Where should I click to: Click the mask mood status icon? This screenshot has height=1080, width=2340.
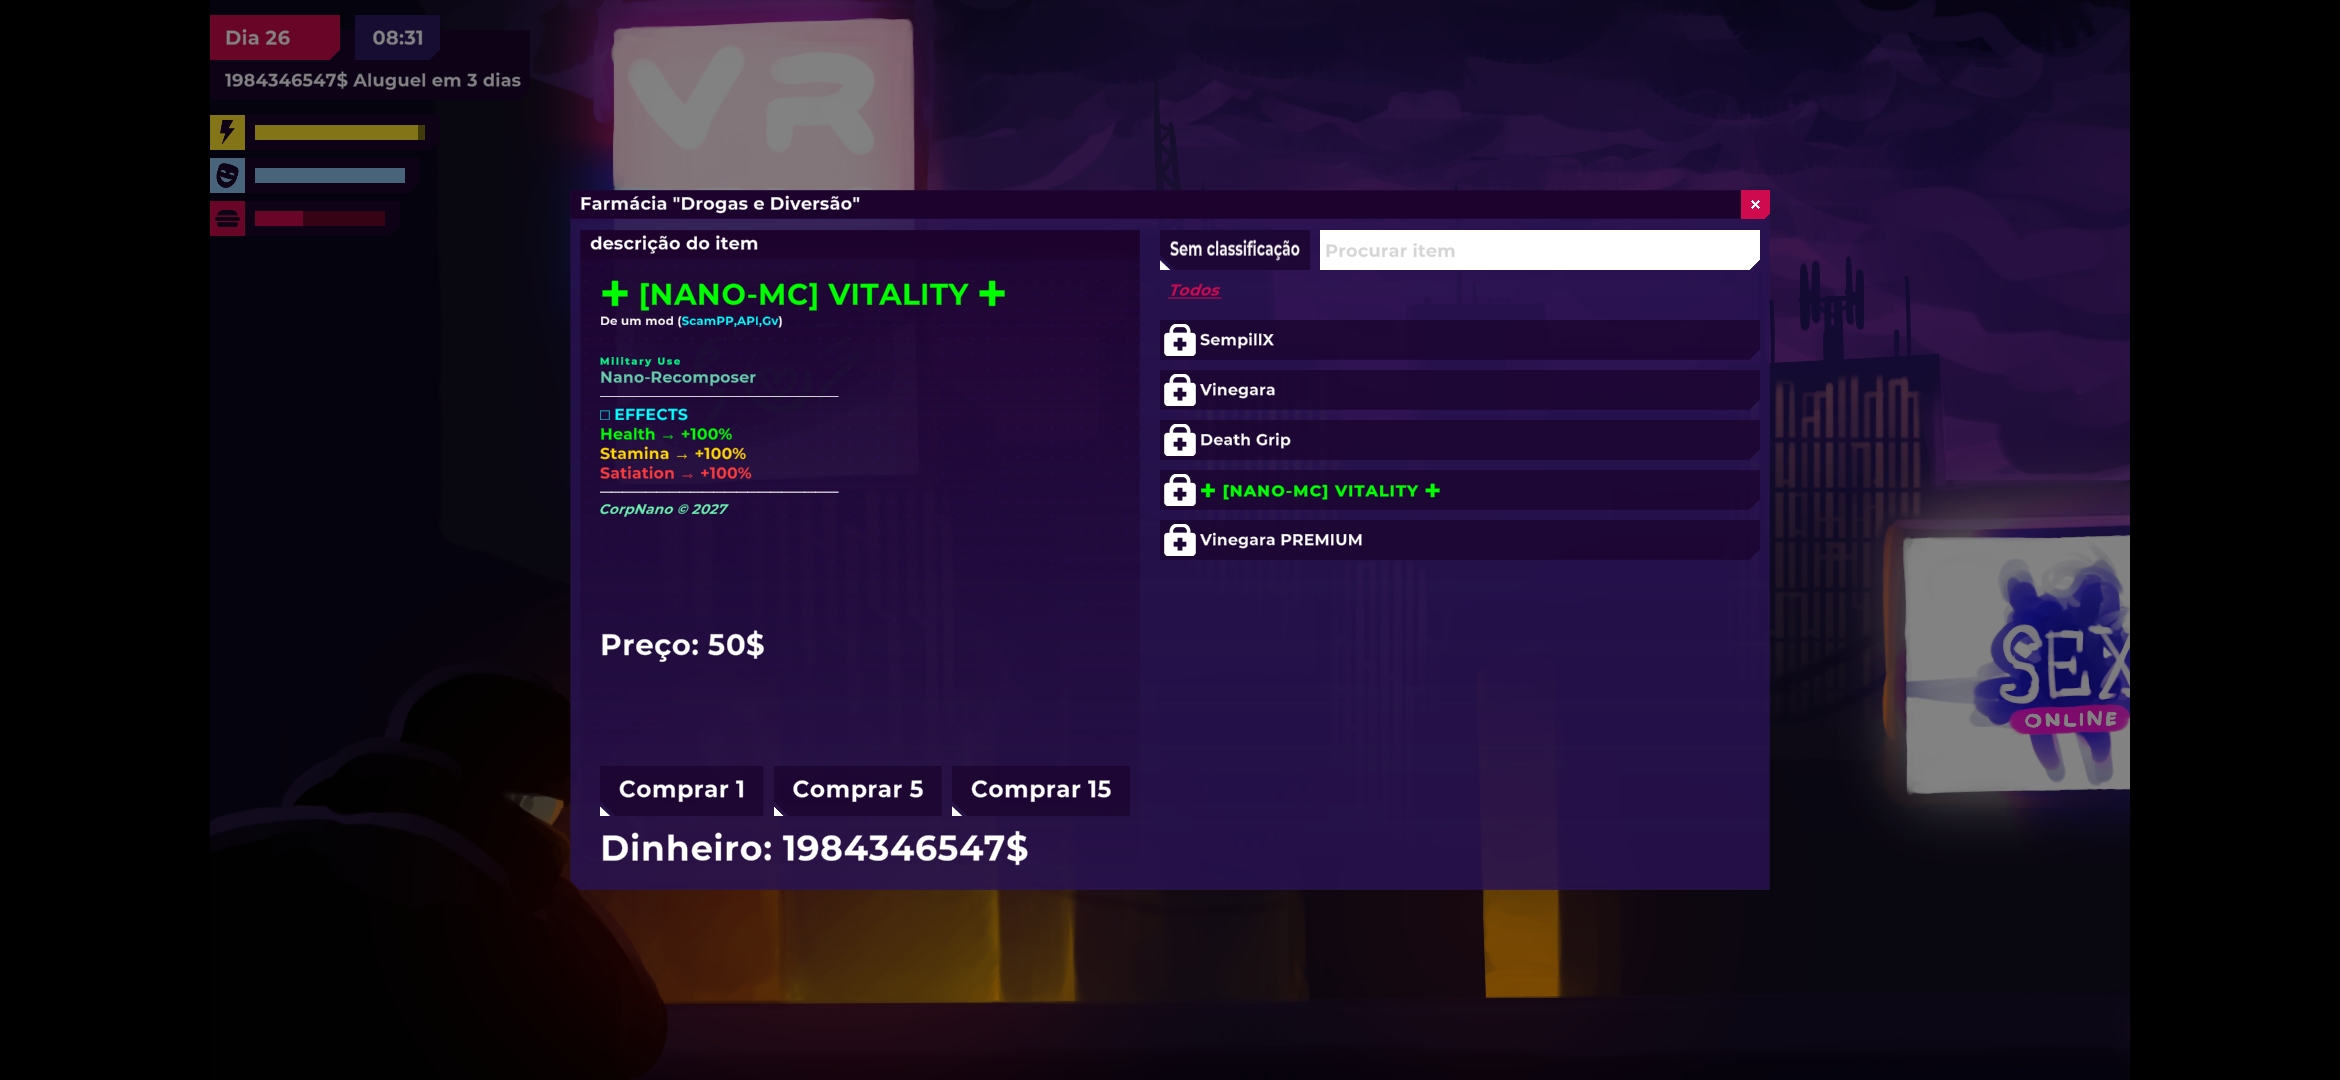pyautogui.click(x=227, y=176)
